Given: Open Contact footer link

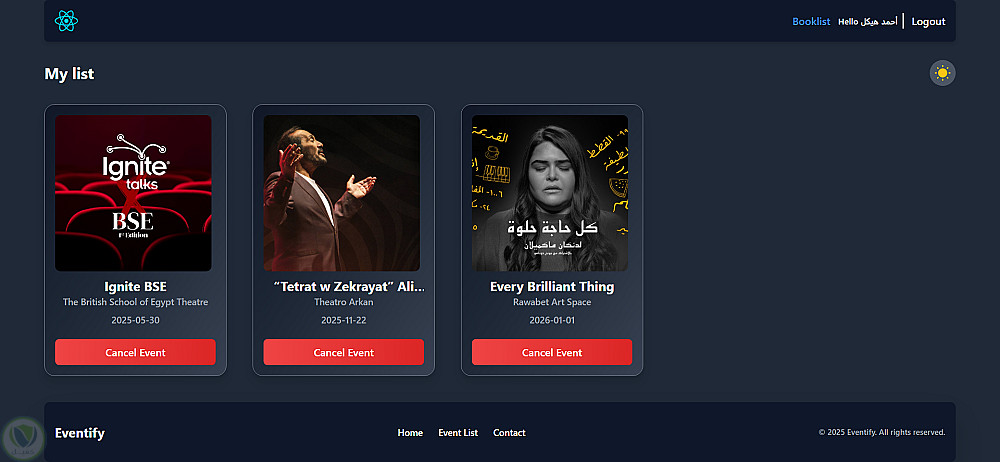Looking at the screenshot, I should pyautogui.click(x=509, y=433).
